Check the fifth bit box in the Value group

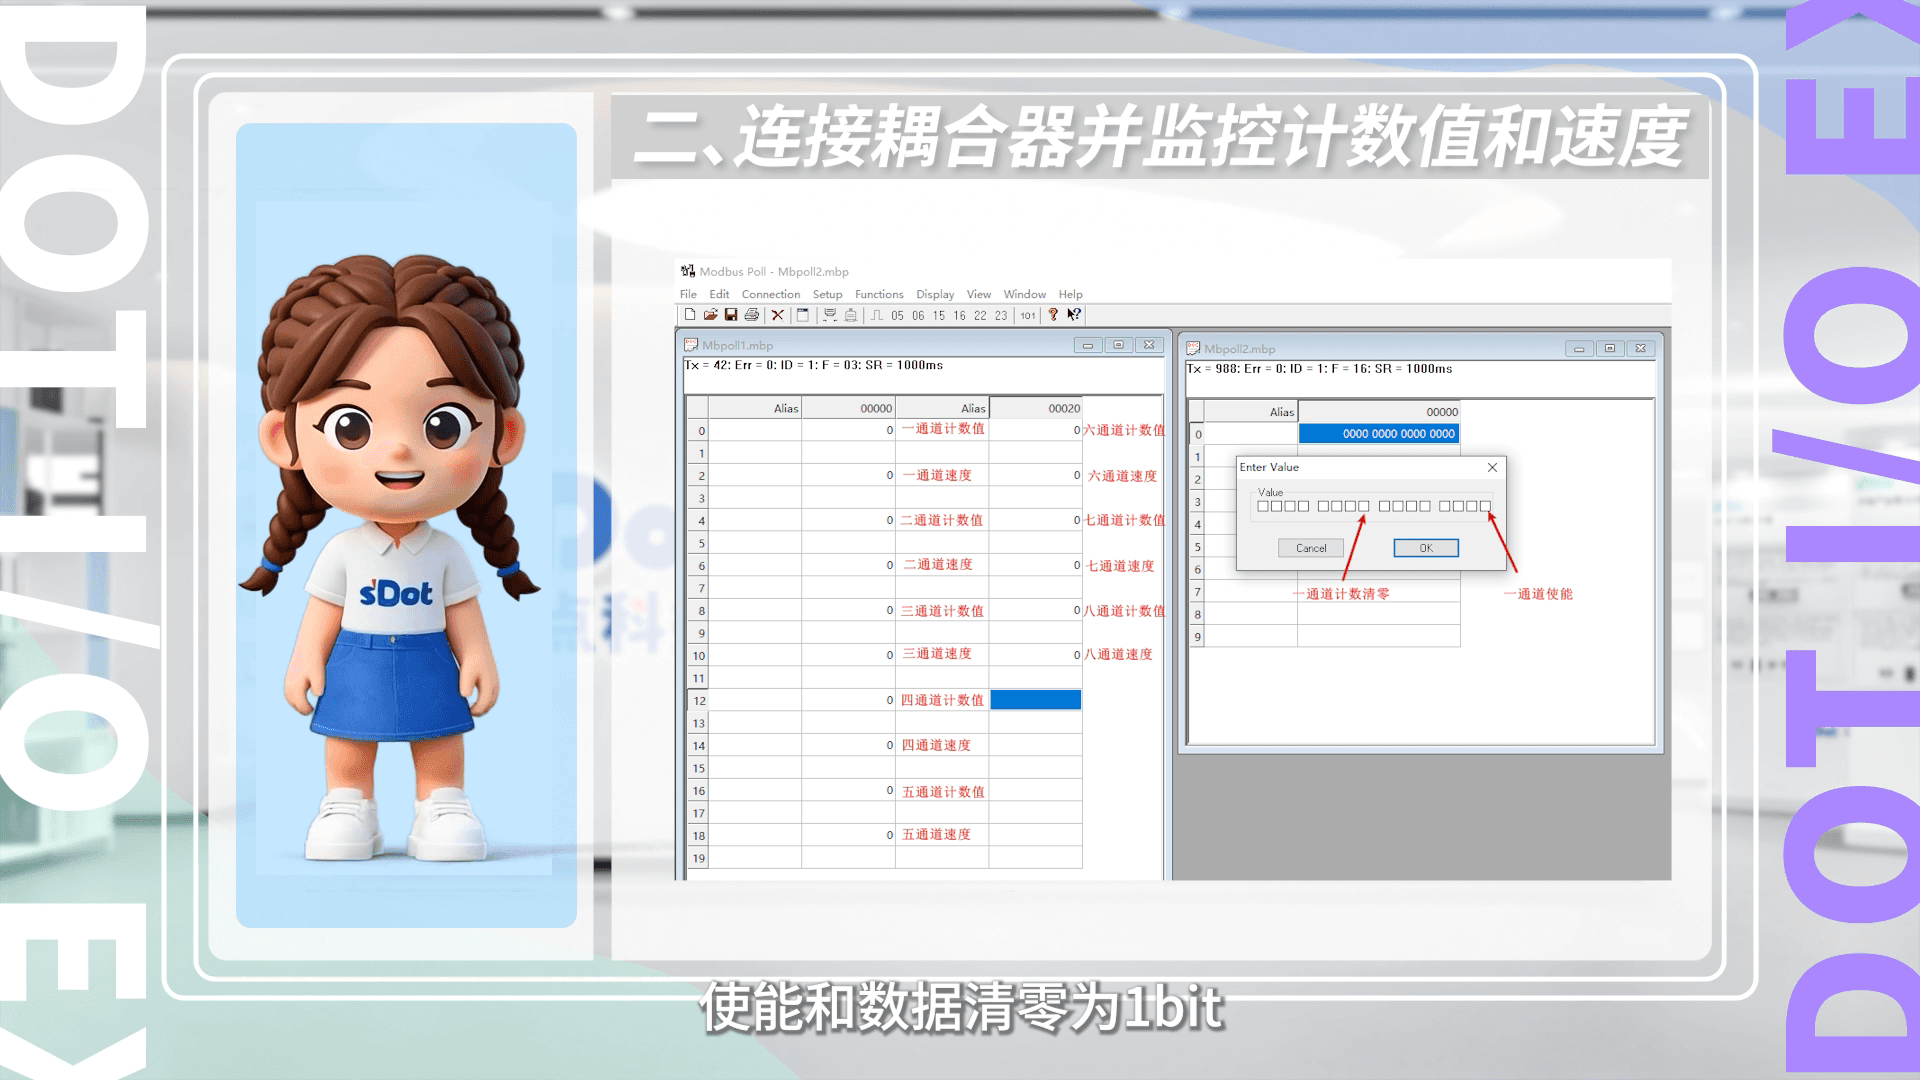[1321, 506]
